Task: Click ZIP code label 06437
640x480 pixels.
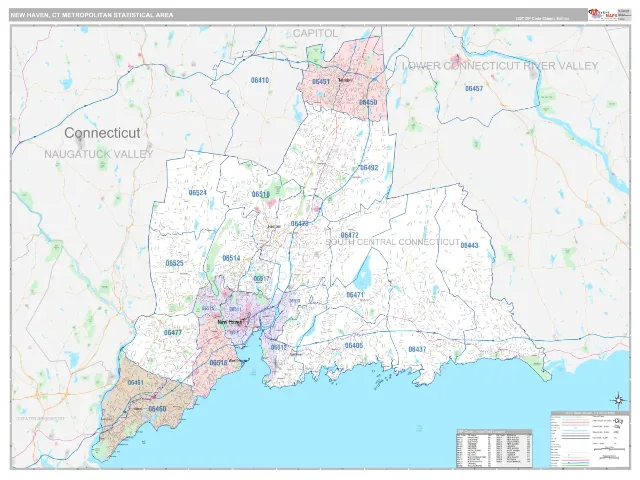Action: coord(417,349)
